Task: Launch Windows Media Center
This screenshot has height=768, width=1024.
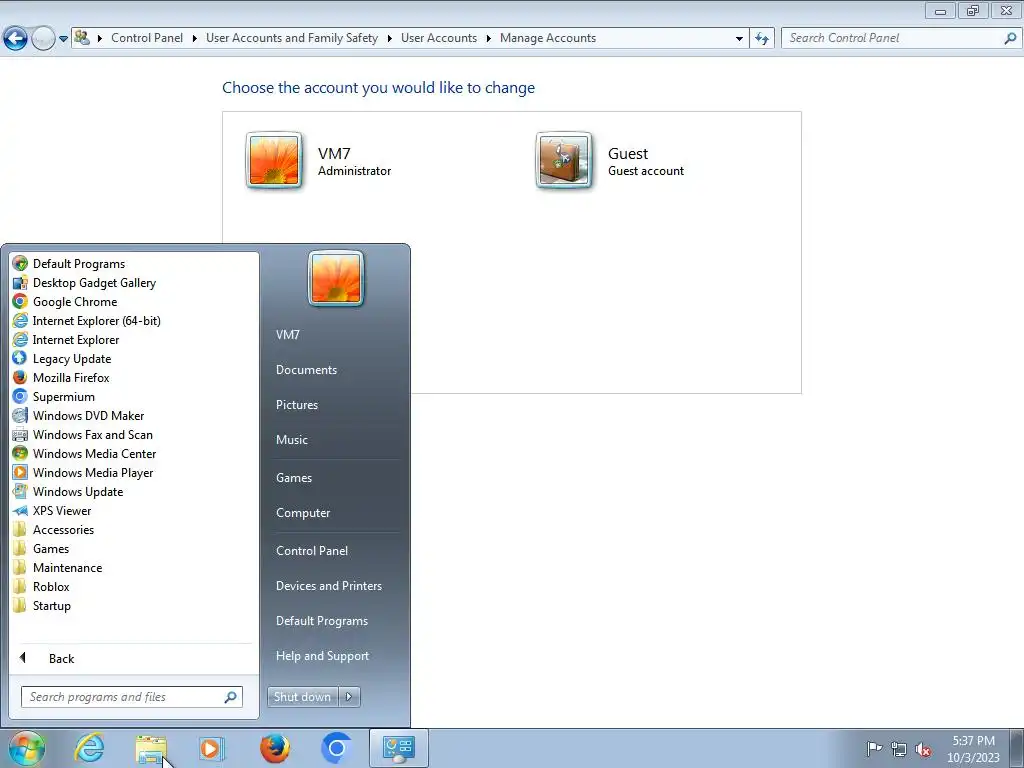Action: [84, 453]
